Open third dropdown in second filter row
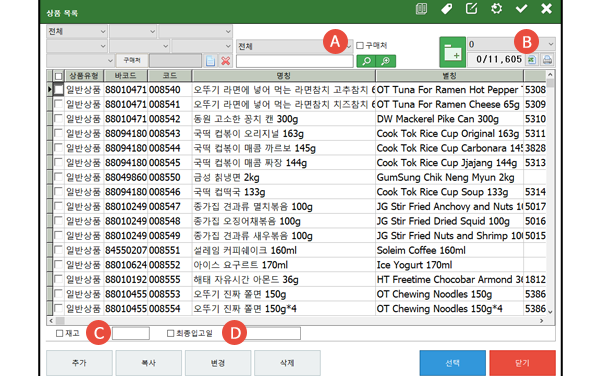This screenshot has width=599, height=376. coord(202,46)
